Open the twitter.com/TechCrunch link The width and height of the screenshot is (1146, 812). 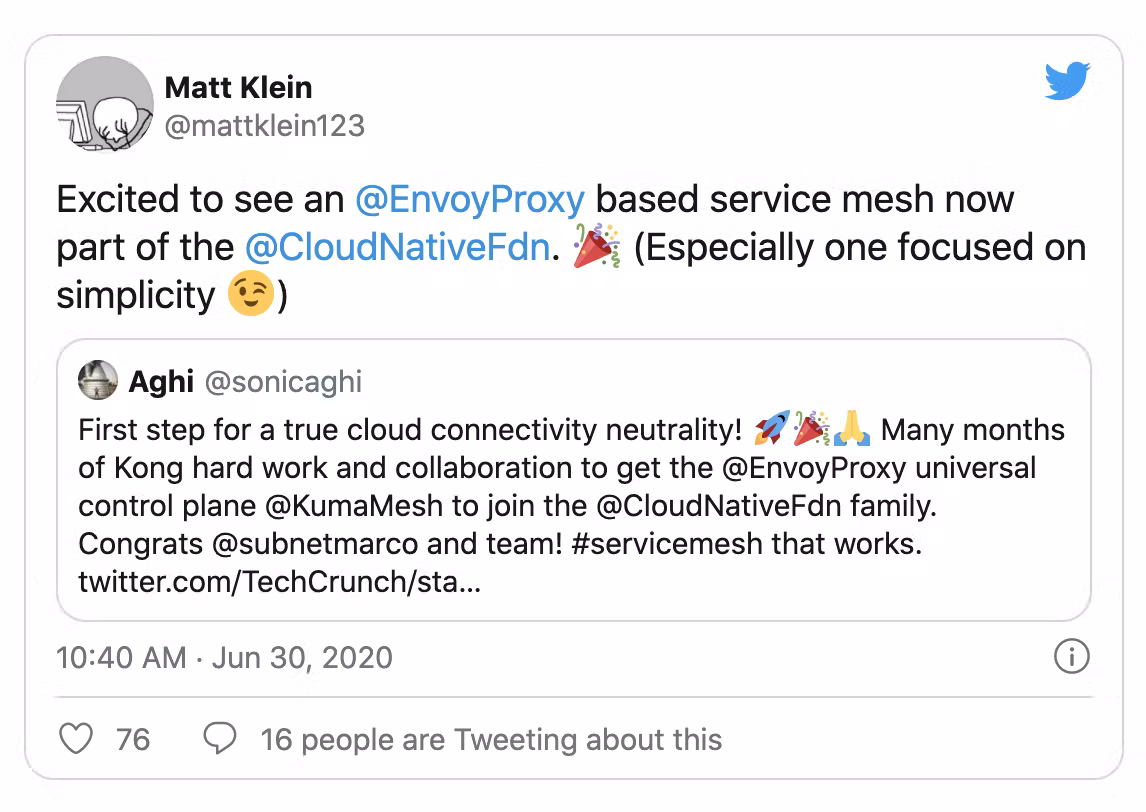point(279,581)
